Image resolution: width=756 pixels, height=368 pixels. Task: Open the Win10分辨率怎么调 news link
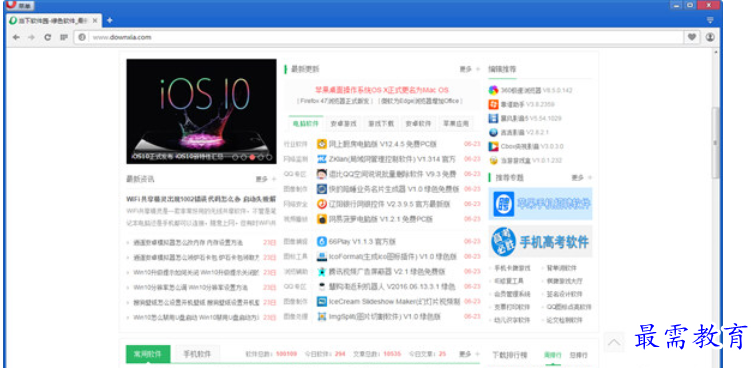tap(191, 287)
